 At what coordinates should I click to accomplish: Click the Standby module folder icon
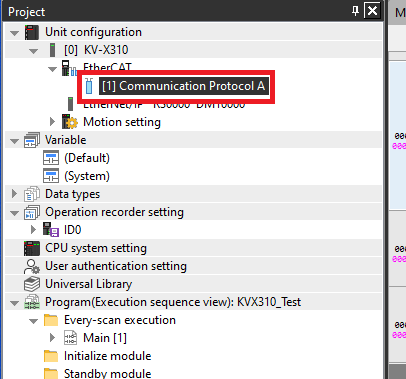[51, 374]
